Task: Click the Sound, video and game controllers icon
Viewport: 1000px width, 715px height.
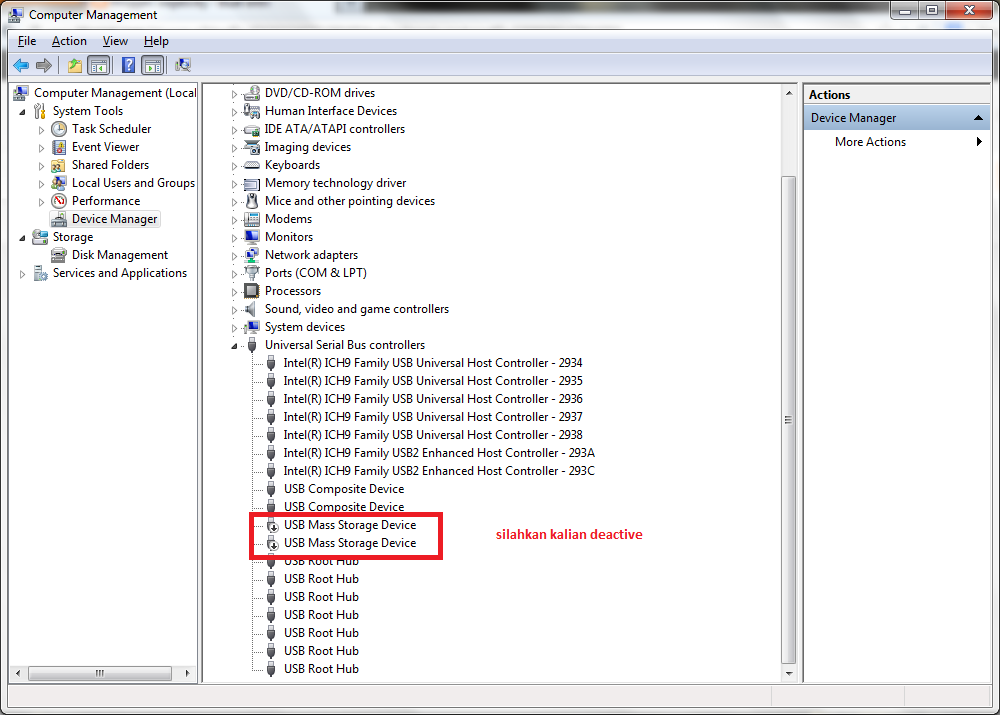Action: click(x=252, y=309)
